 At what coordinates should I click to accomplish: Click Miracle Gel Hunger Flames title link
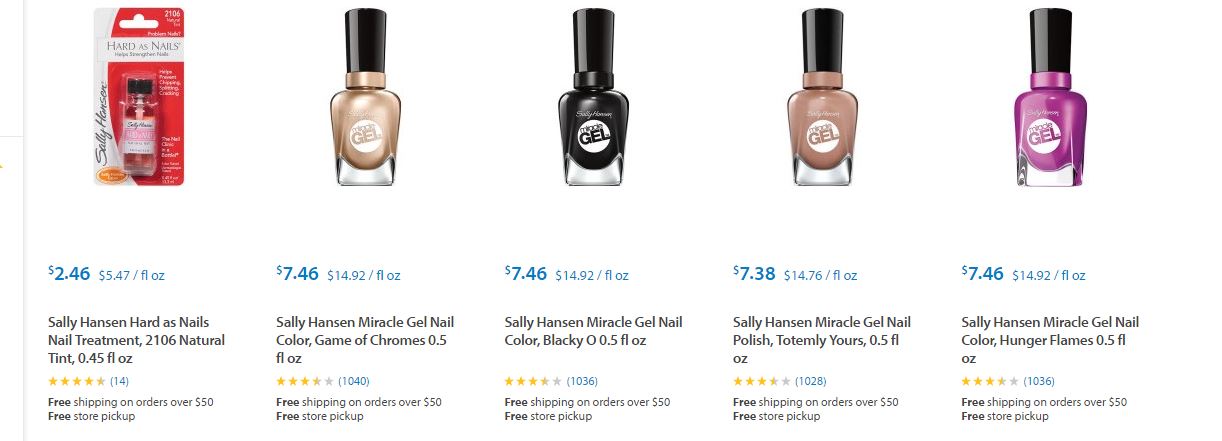pyautogui.click(x=1049, y=340)
